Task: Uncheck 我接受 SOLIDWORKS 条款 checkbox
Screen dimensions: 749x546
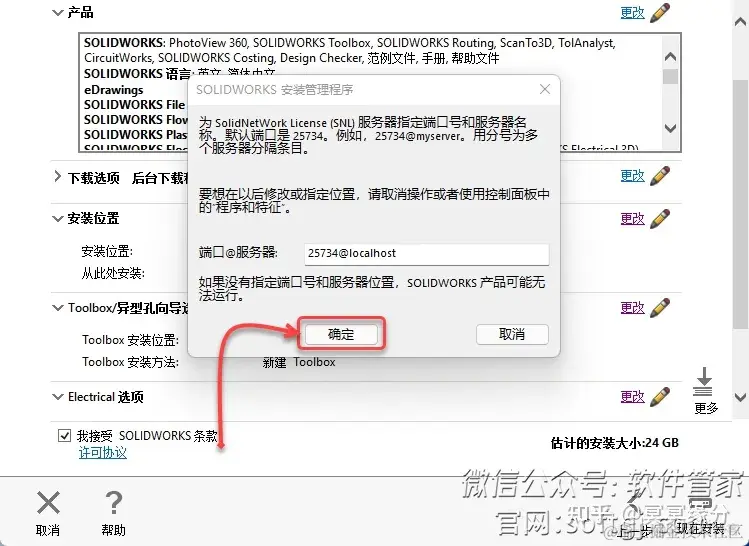Action: pos(64,436)
